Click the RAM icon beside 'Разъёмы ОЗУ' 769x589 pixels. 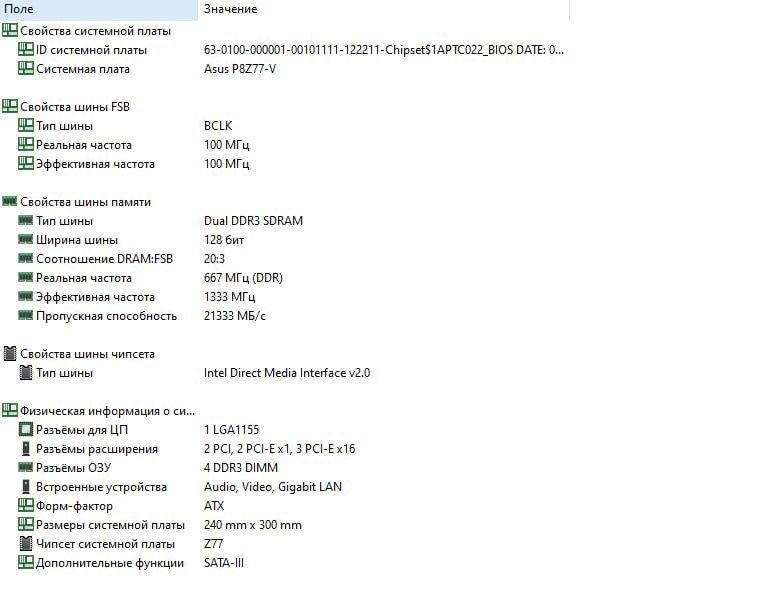point(26,467)
